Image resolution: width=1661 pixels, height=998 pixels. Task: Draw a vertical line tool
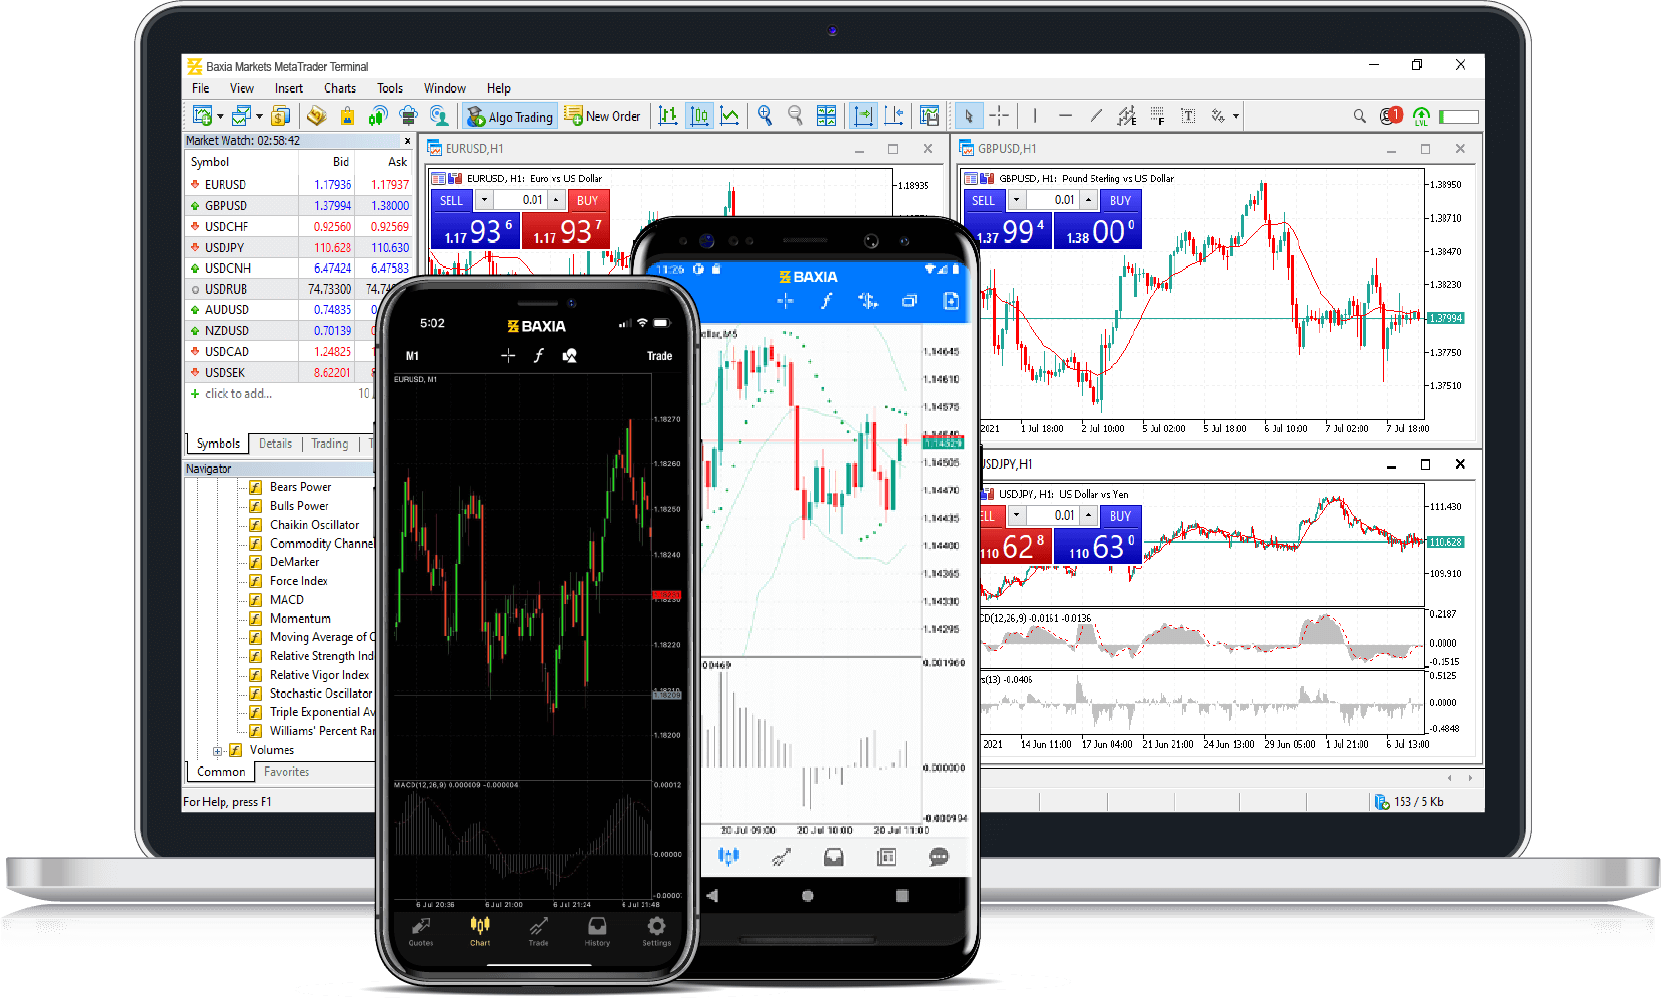click(1035, 116)
